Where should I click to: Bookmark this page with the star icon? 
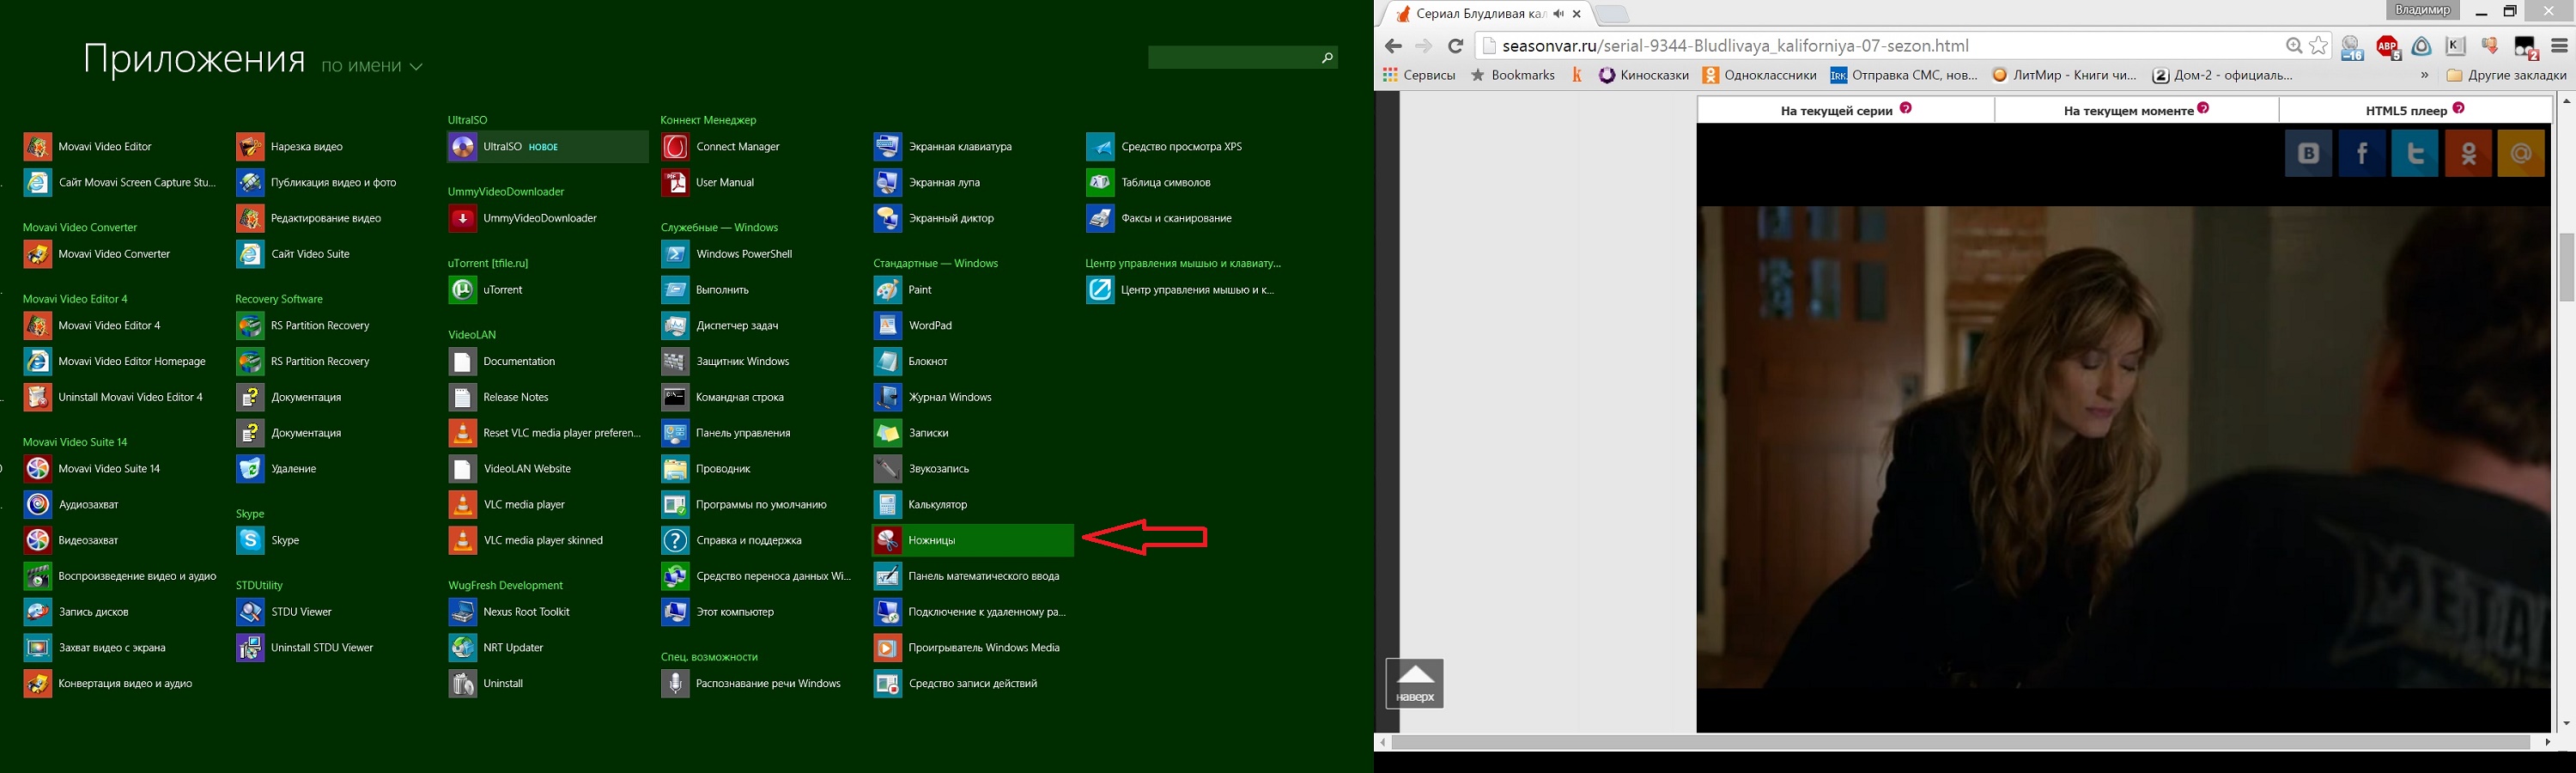[x=2319, y=46]
